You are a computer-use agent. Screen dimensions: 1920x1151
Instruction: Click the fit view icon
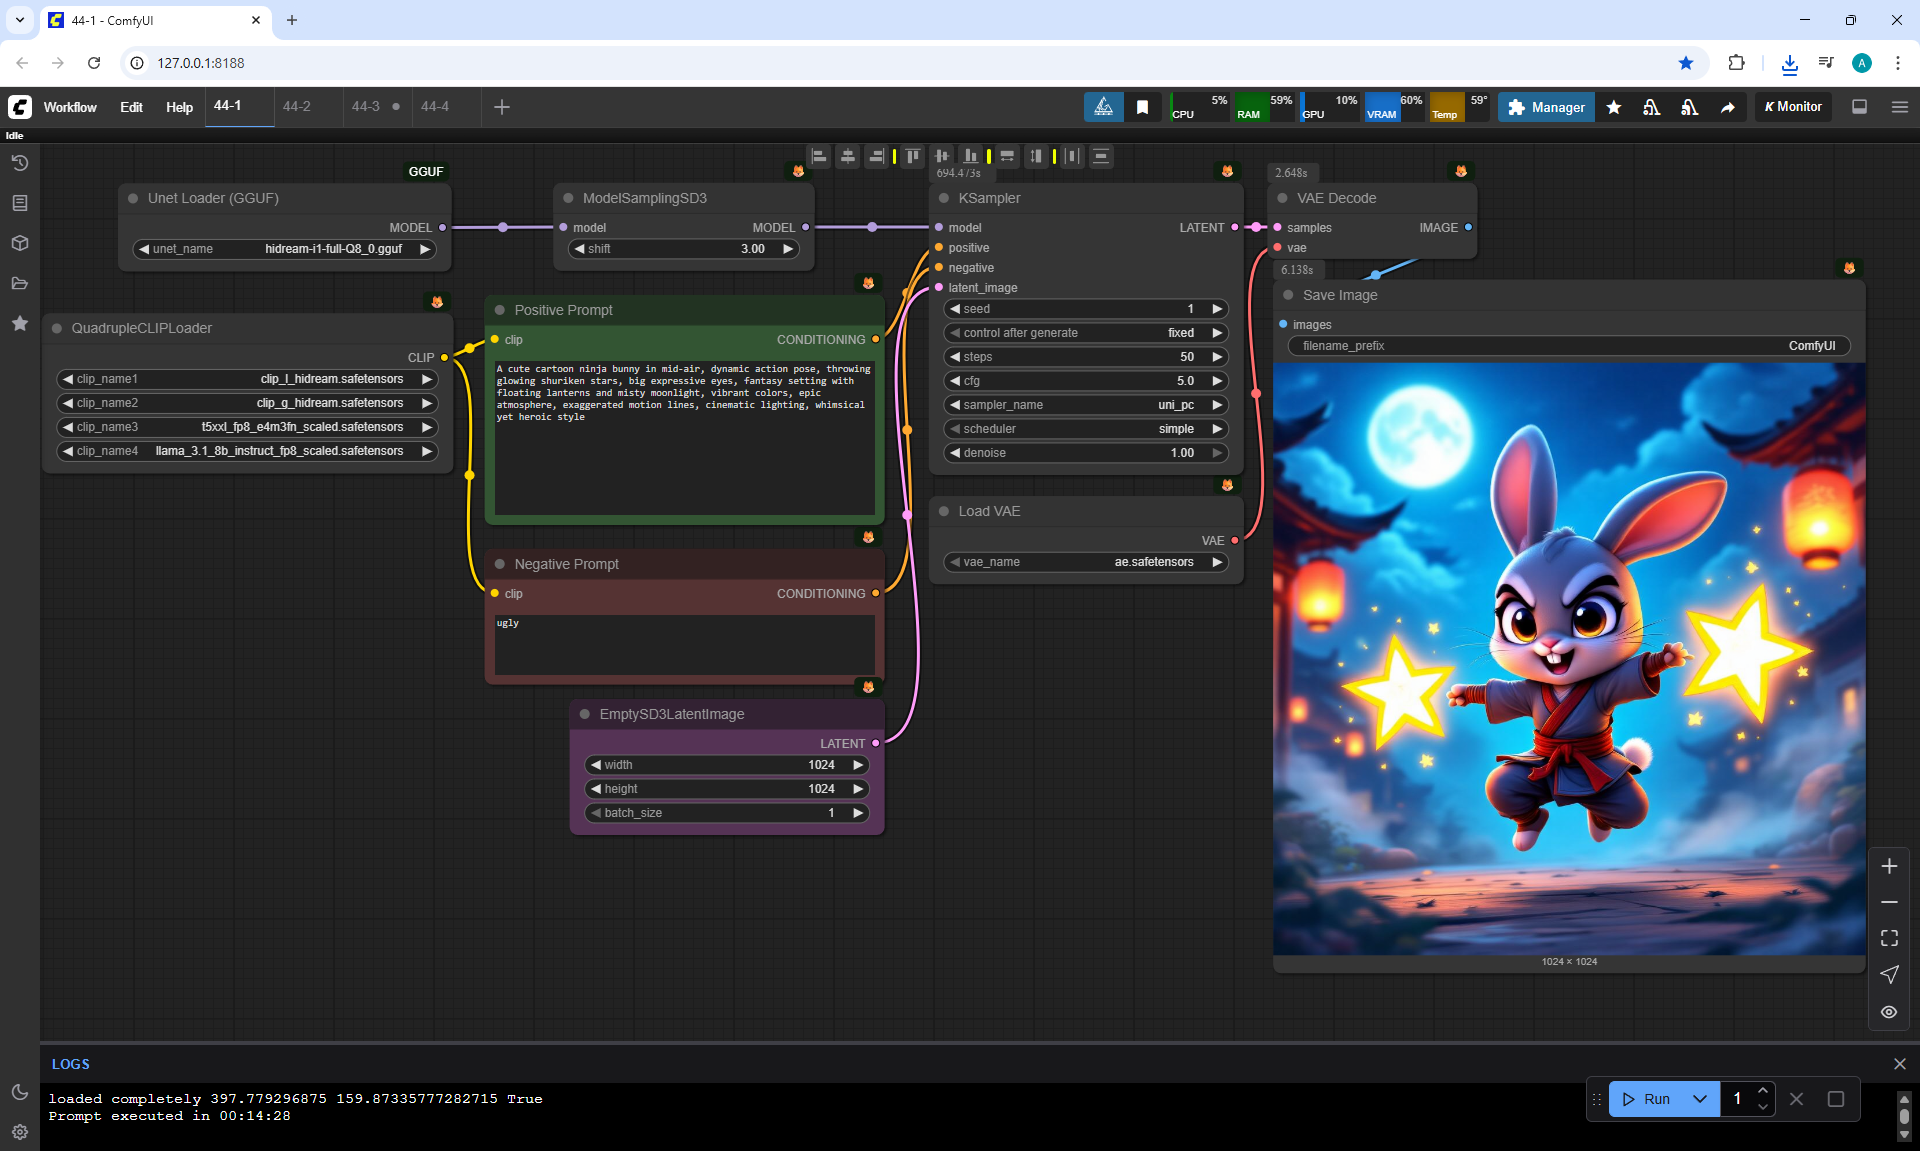1888,938
